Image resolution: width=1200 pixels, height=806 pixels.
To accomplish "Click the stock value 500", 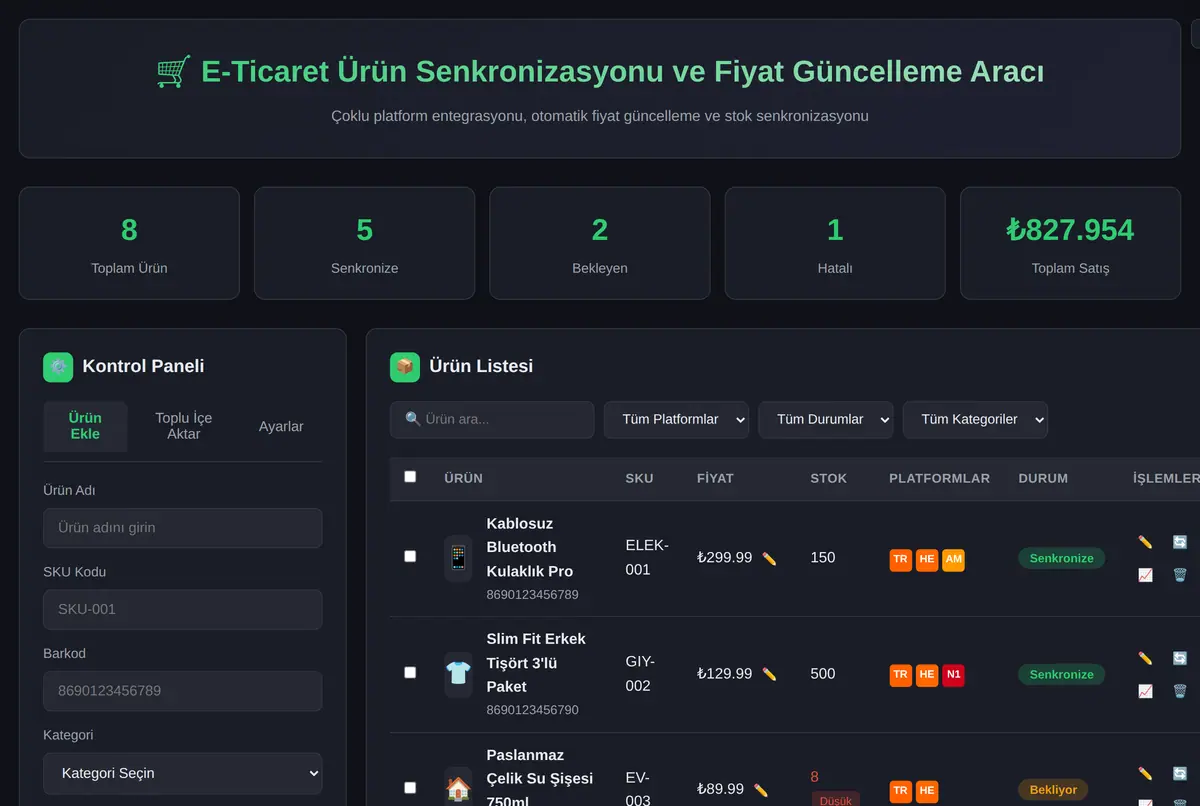I will point(823,674).
